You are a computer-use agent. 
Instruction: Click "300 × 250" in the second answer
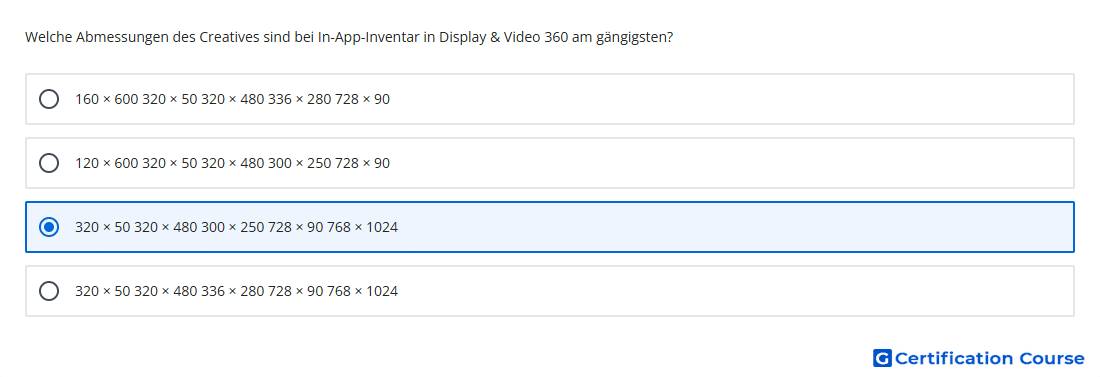pos(300,163)
